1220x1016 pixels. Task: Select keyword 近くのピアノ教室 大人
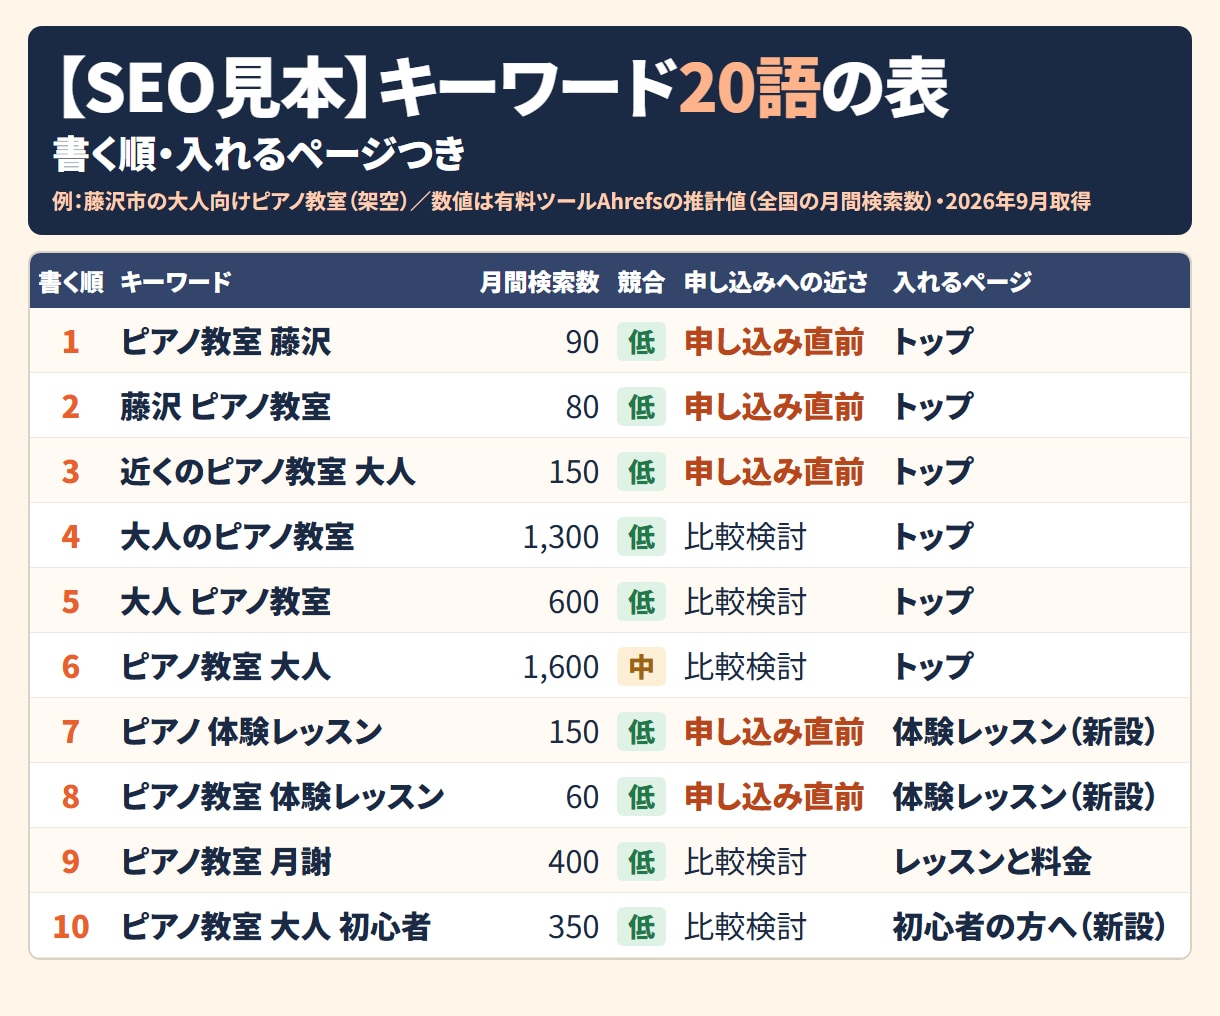tap(268, 472)
